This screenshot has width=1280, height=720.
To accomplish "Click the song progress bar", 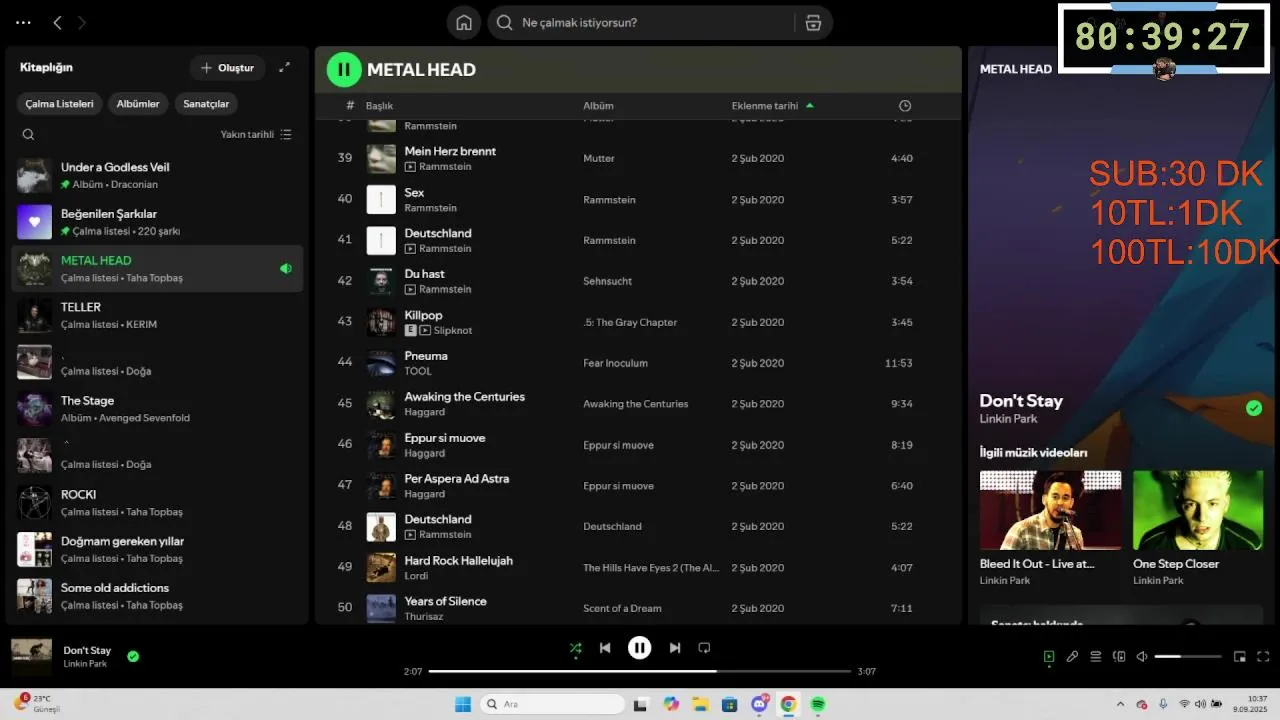I will 640,671.
